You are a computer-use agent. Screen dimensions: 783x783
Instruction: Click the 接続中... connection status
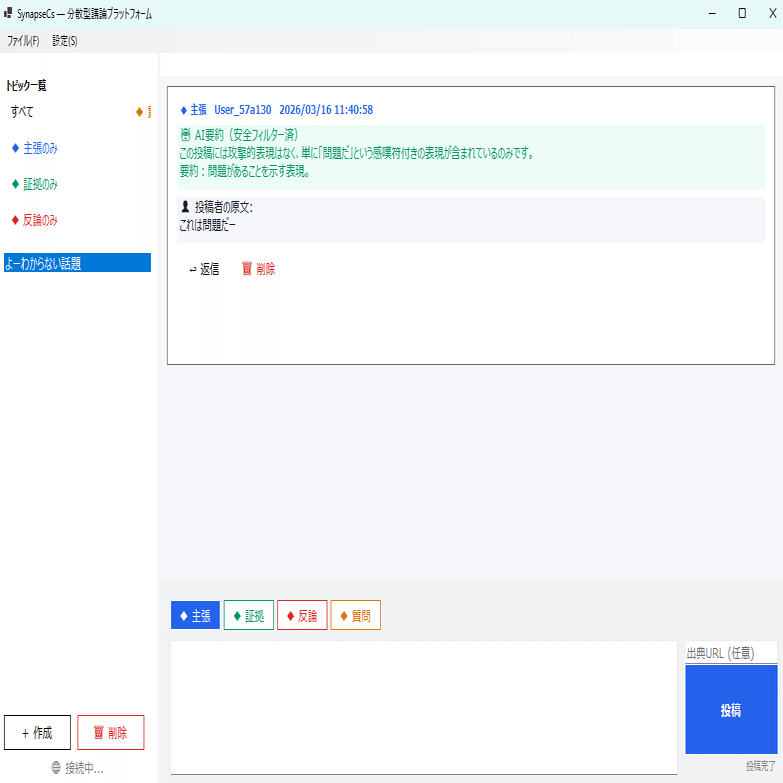click(77, 768)
